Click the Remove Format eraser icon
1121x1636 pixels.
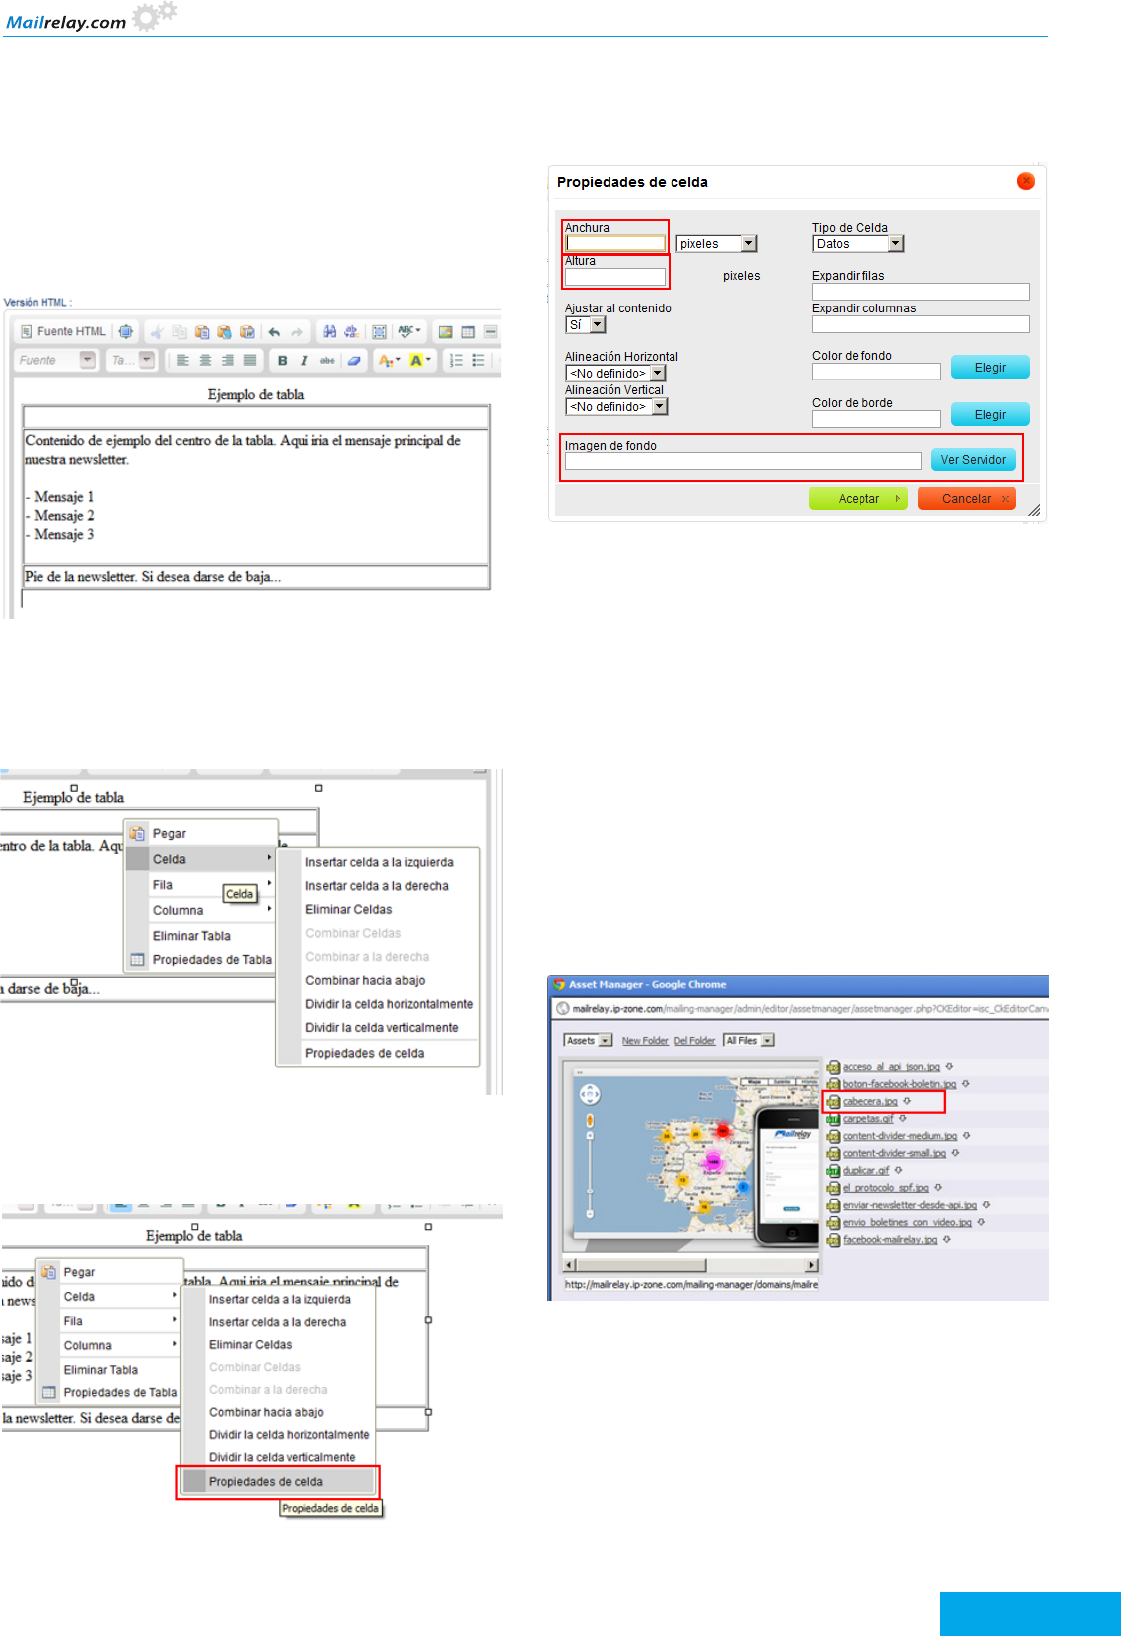pyautogui.click(x=354, y=360)
